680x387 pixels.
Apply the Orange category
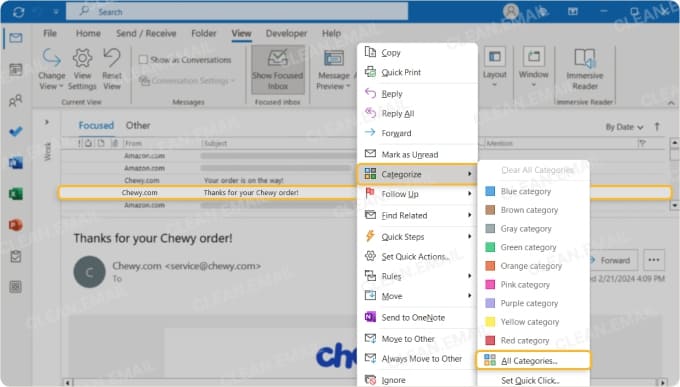coord(534,266)
